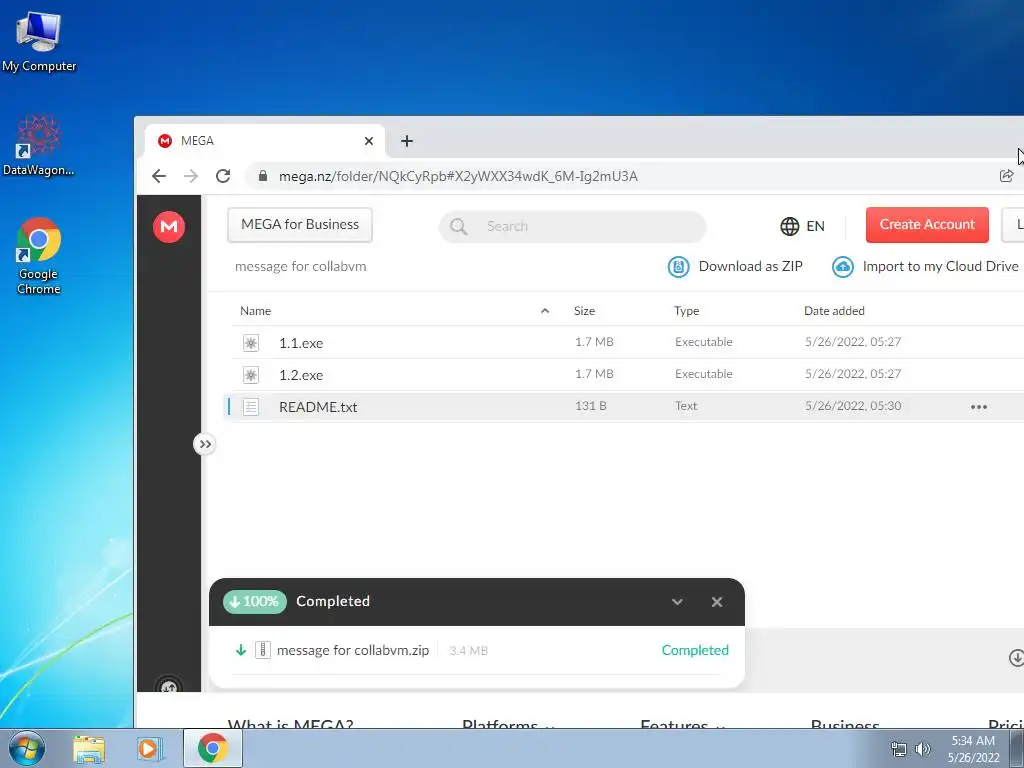This screenshot has width=1024, height=768.
Task: Click the Create Account button
Action: 927,225
